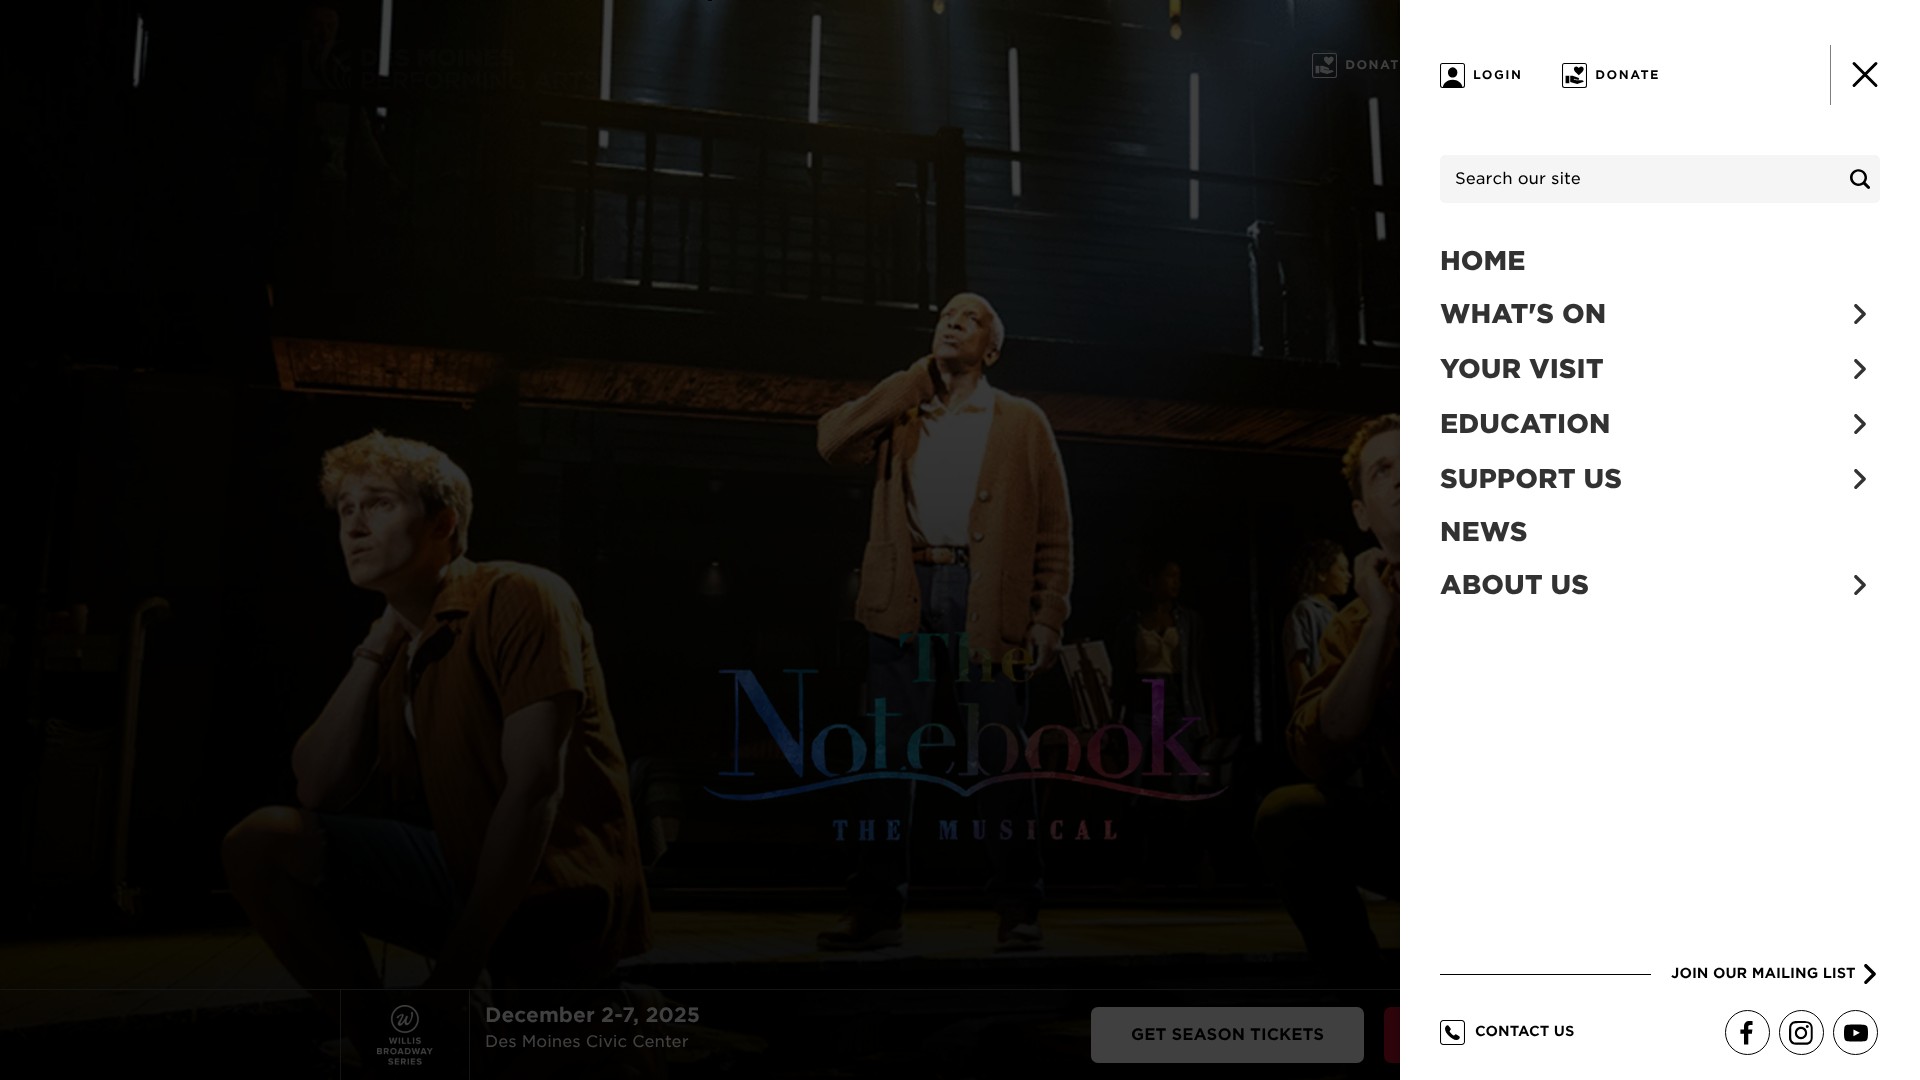Click the Contact Us phone icon
1920x1080 pixels.
1452,1032
